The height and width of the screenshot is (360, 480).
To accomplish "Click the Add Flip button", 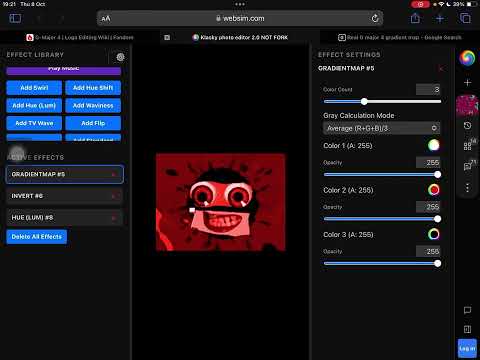I will point(93,123).
